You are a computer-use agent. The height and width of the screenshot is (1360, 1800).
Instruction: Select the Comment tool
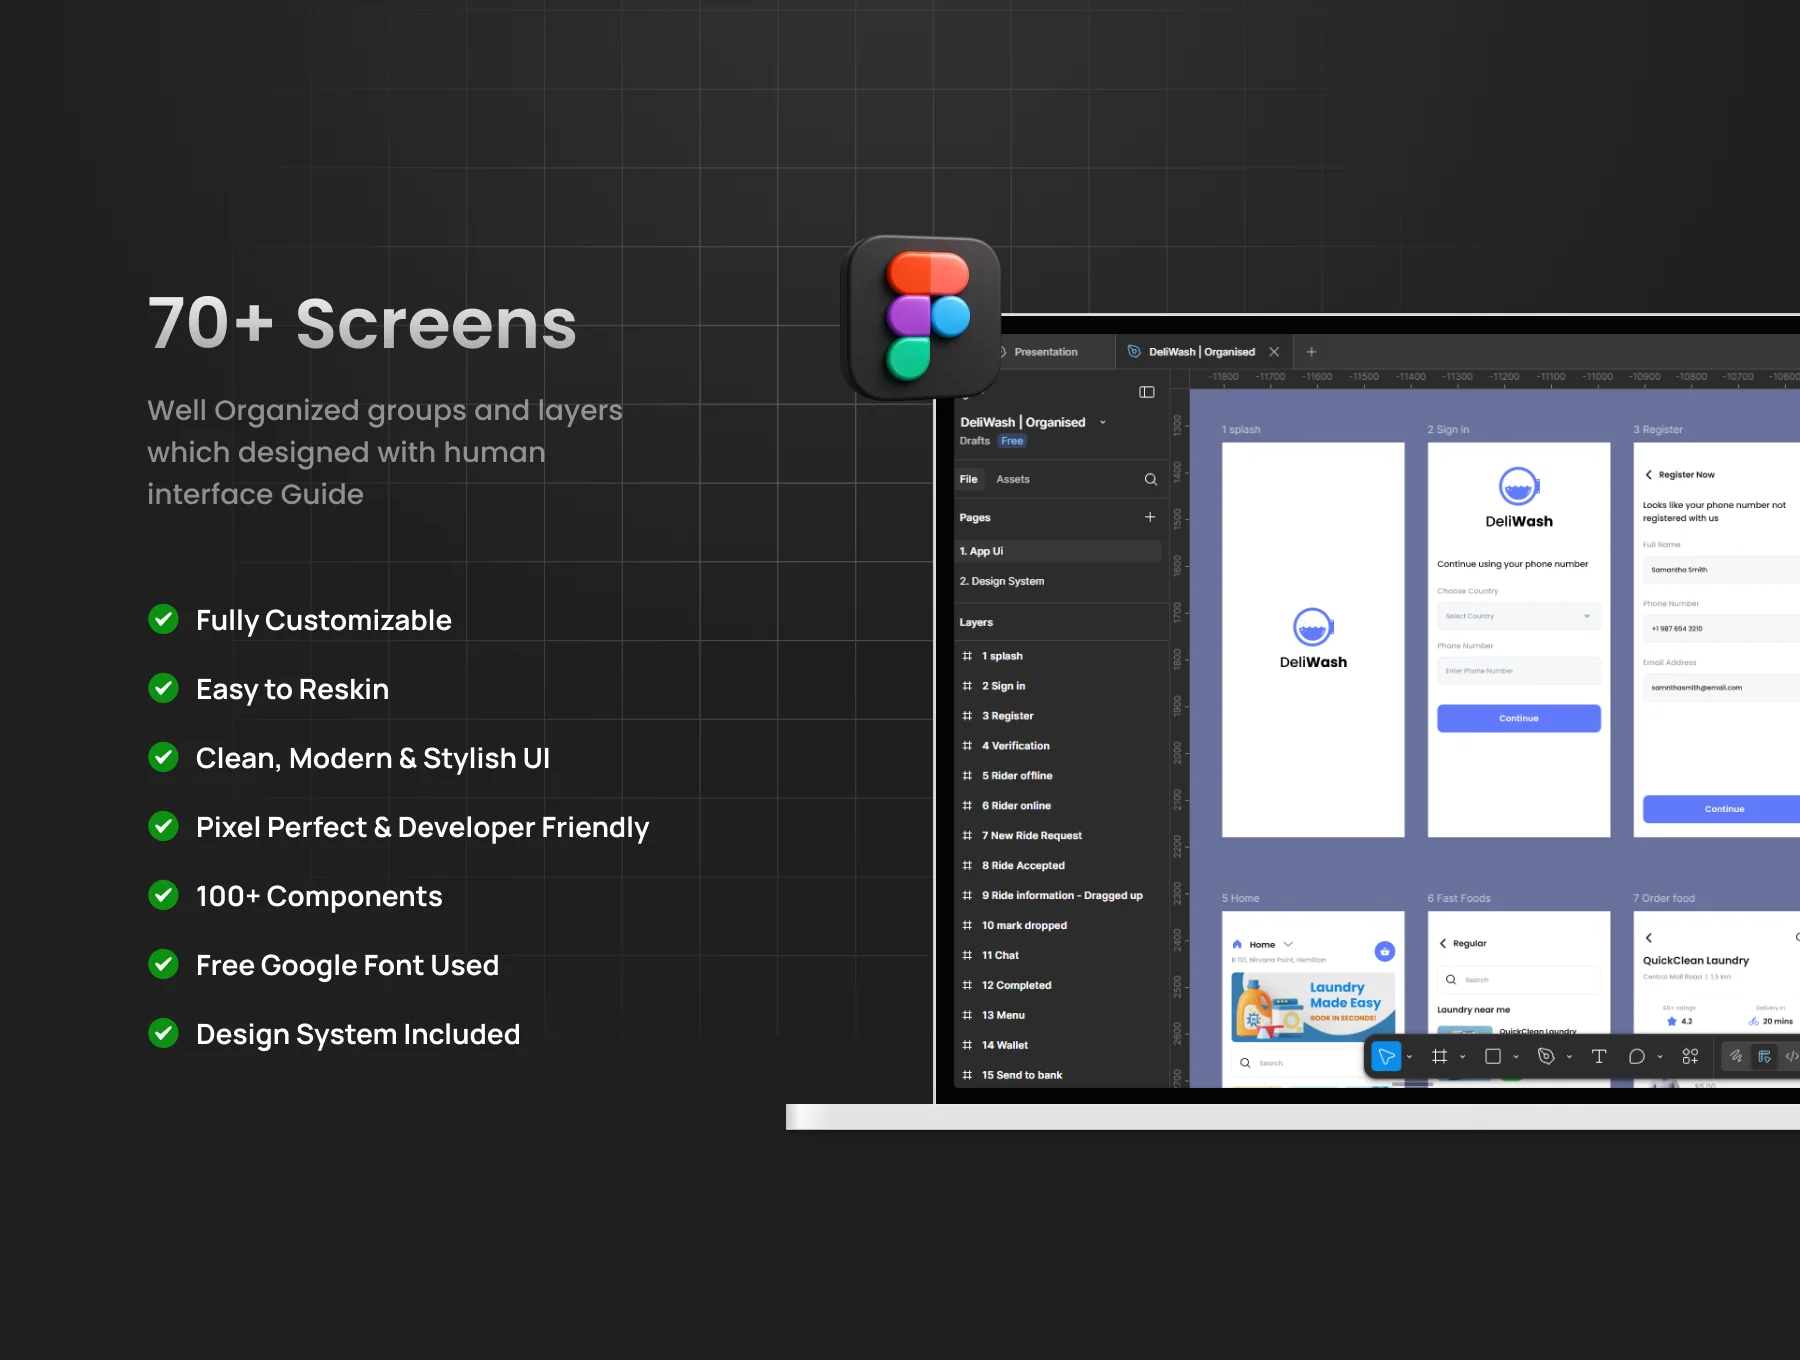(1637, 1056)
